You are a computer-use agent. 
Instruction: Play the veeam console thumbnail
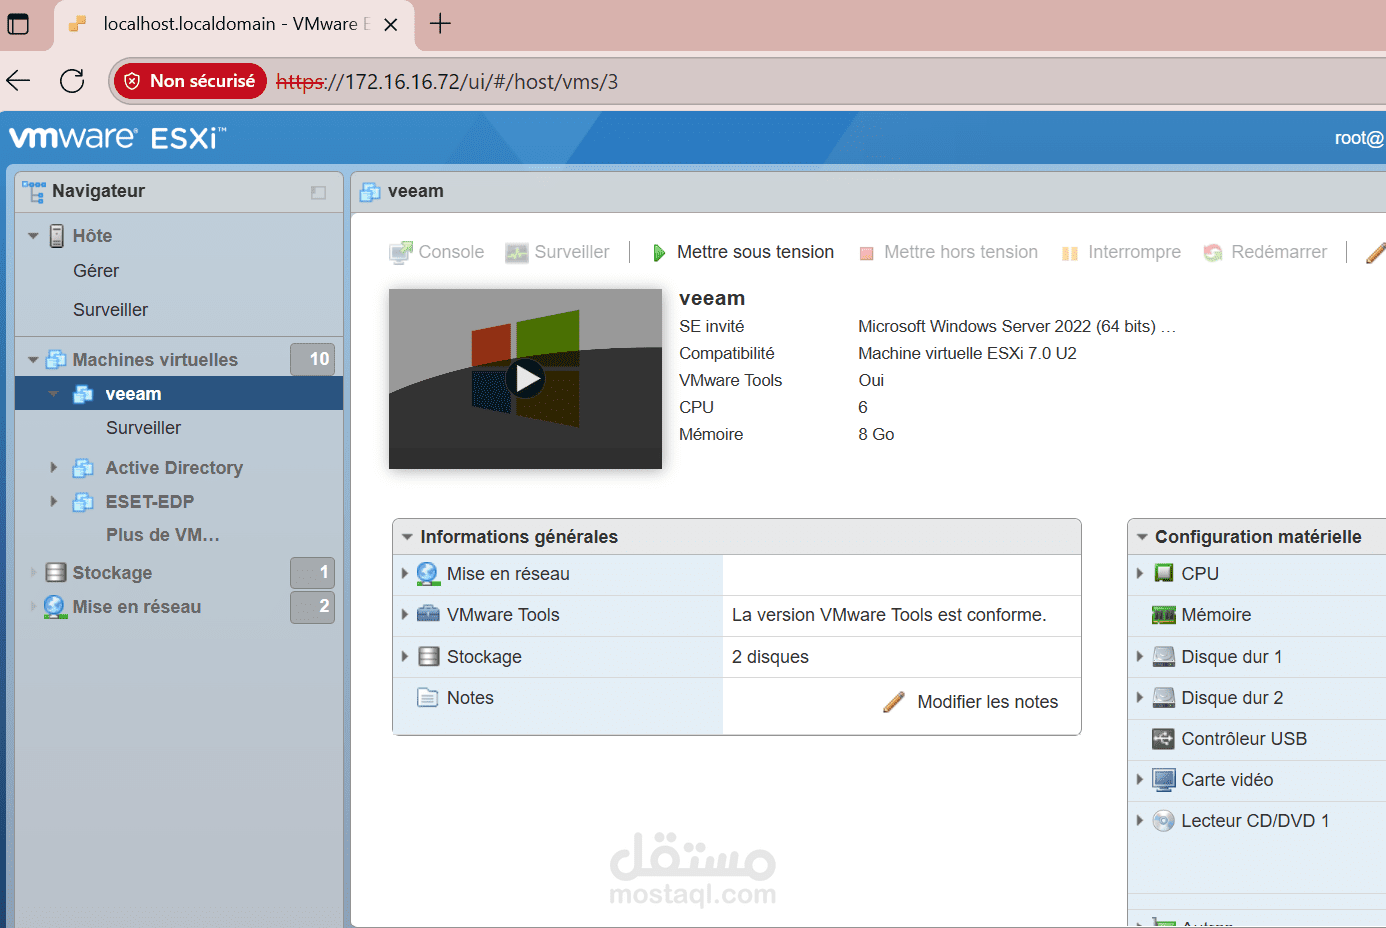(x=525, y=379)
